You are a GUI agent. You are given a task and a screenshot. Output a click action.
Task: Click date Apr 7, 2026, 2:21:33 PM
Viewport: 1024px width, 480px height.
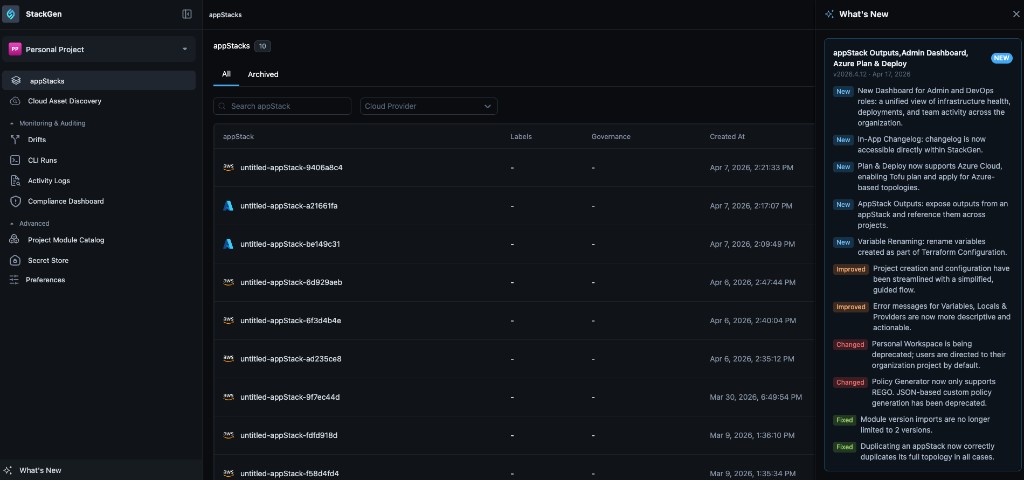coord(752,168)
